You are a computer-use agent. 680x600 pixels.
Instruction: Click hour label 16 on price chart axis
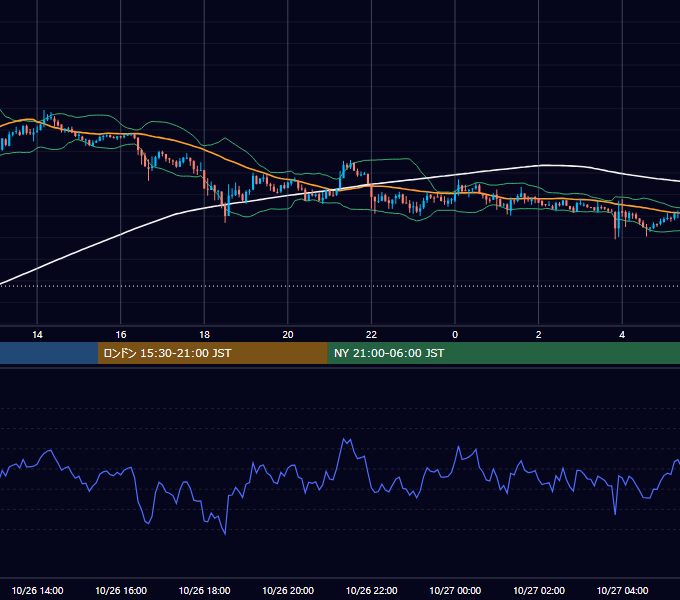point(121,335)
